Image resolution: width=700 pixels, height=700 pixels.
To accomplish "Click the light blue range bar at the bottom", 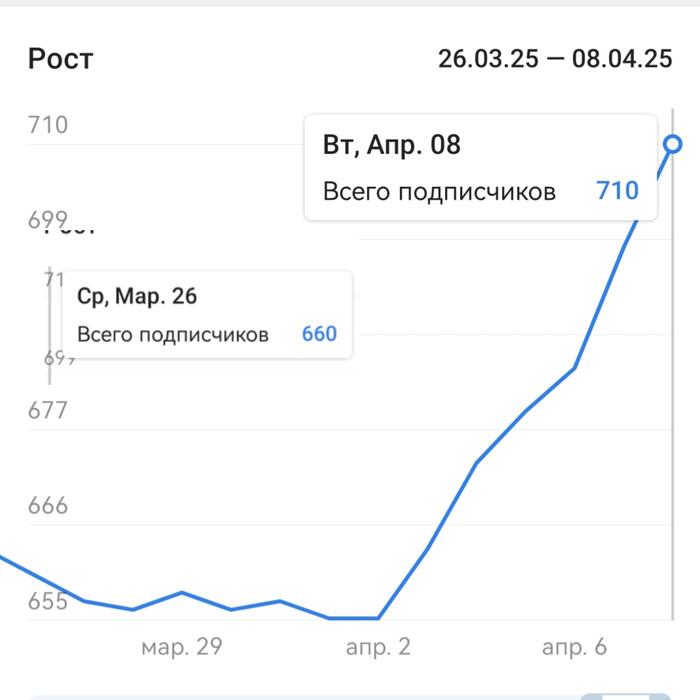I will click(304, 697).
